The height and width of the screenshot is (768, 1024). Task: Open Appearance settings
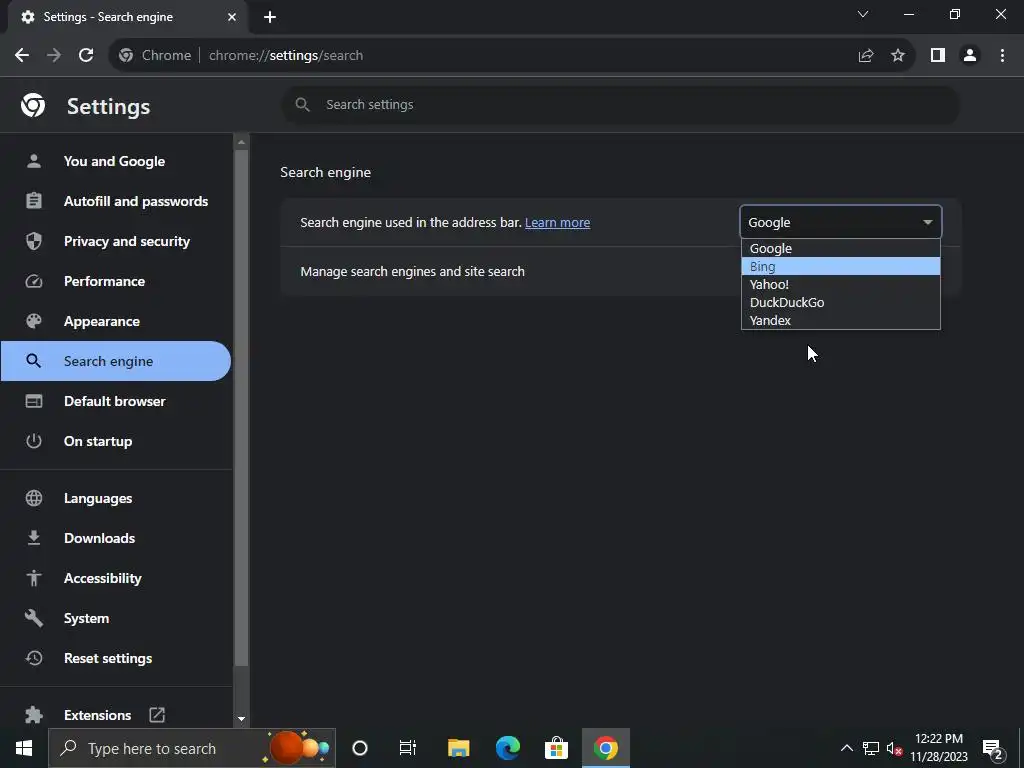point(116,321)
